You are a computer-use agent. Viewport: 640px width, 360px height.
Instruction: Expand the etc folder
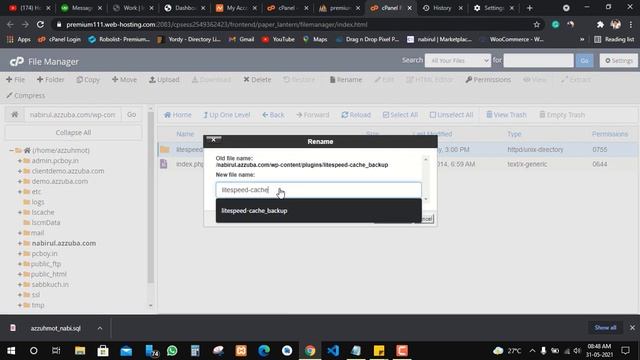click(x=20, y=191)
